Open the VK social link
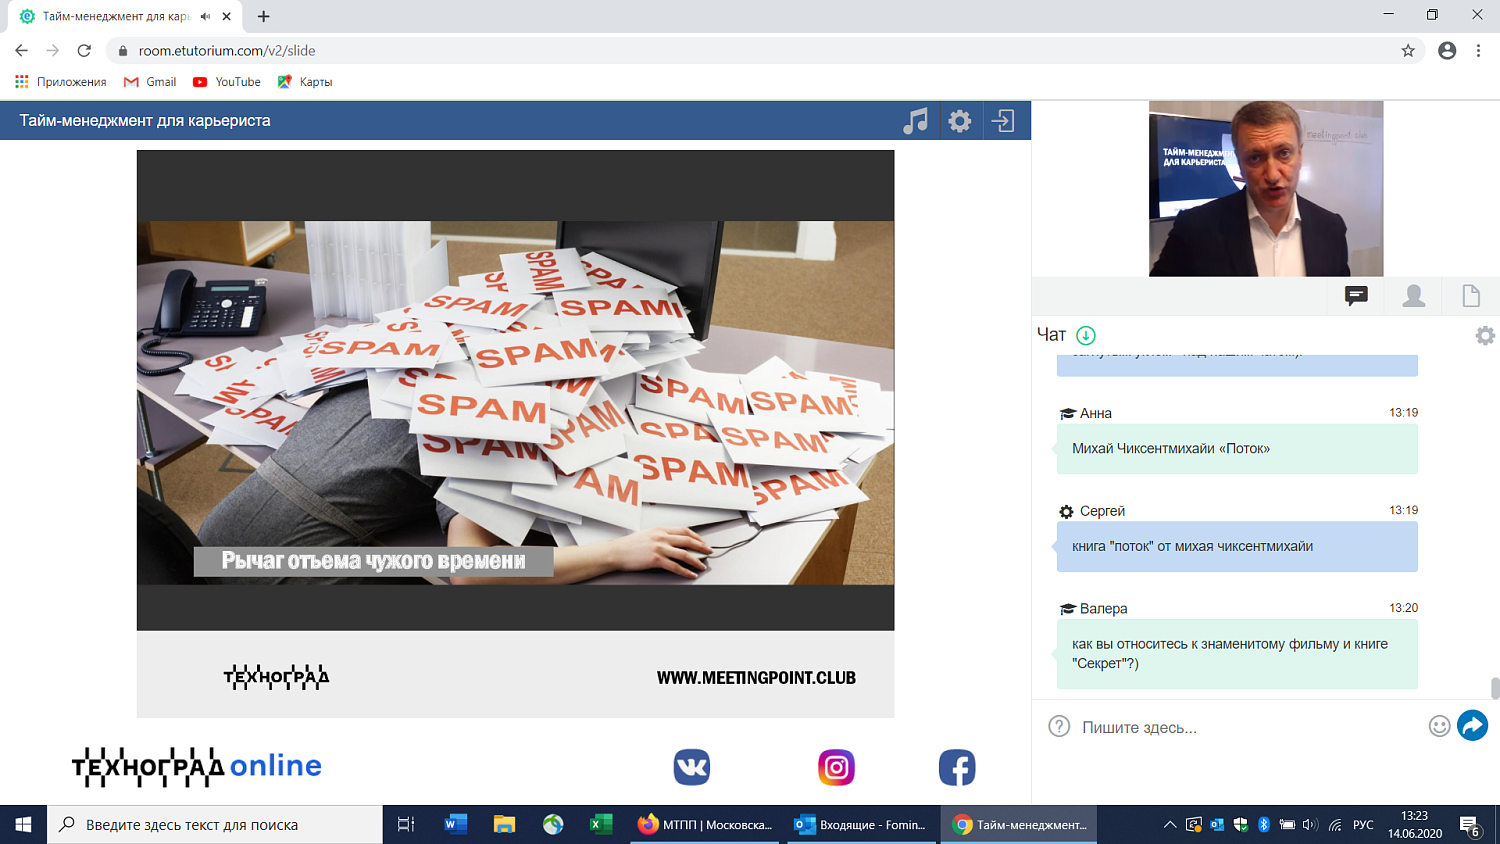 (691, 767)
